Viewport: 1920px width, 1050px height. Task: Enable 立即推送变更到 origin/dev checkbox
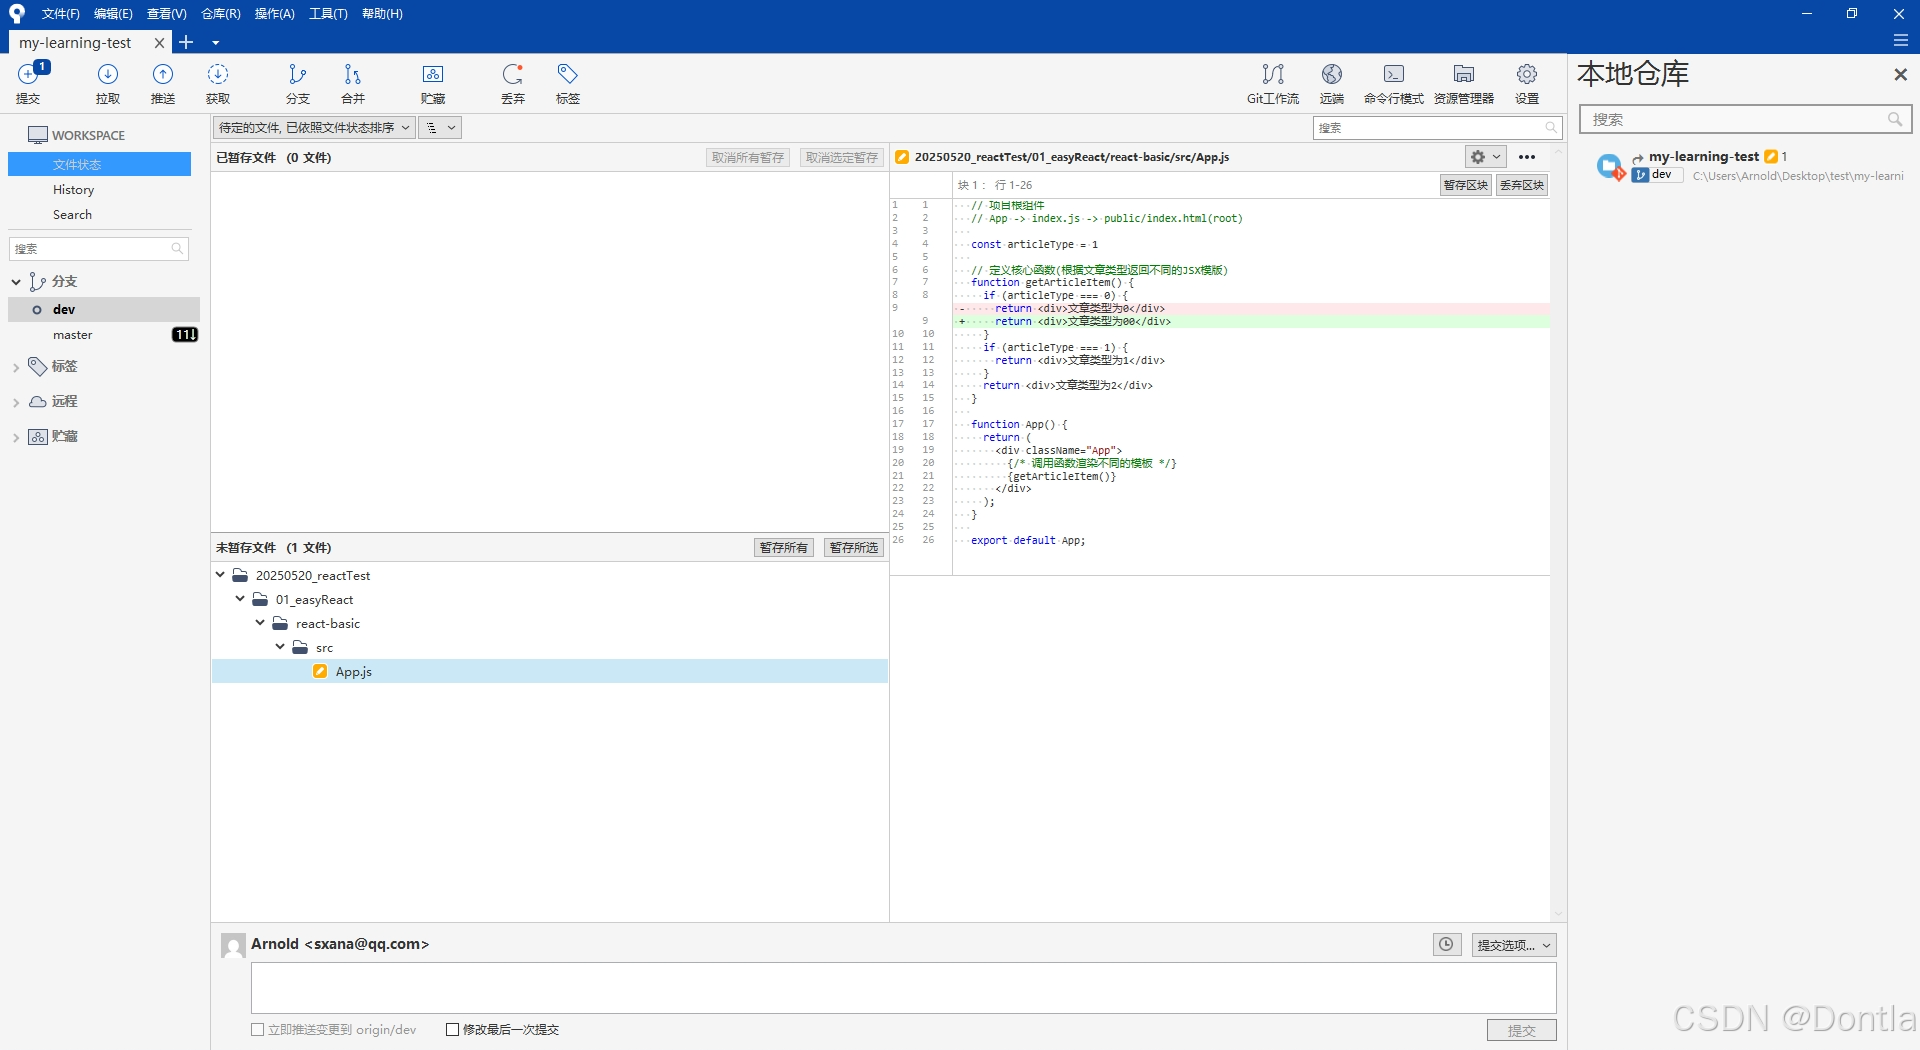[257, 1029]
